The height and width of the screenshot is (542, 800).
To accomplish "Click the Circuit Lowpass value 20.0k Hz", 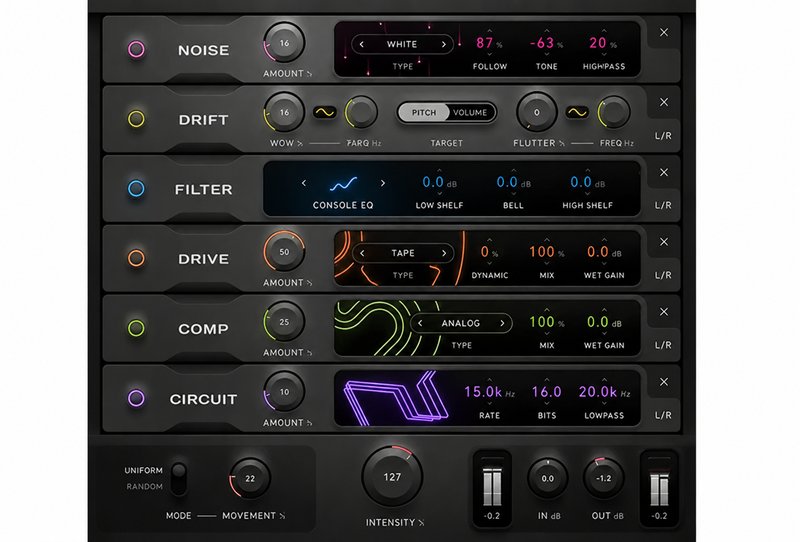I will (x=604, y=392).
